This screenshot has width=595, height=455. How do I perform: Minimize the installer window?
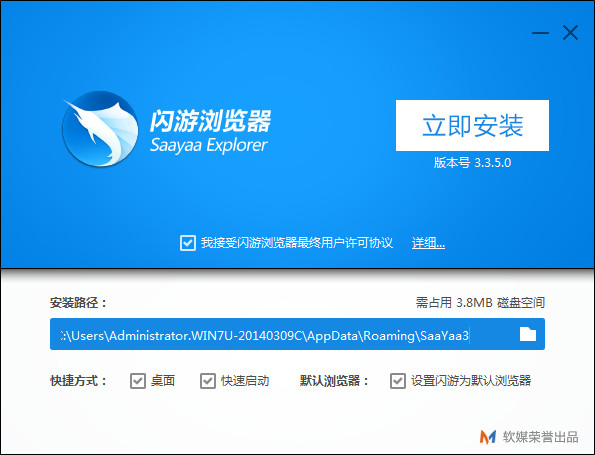(540, 33)
